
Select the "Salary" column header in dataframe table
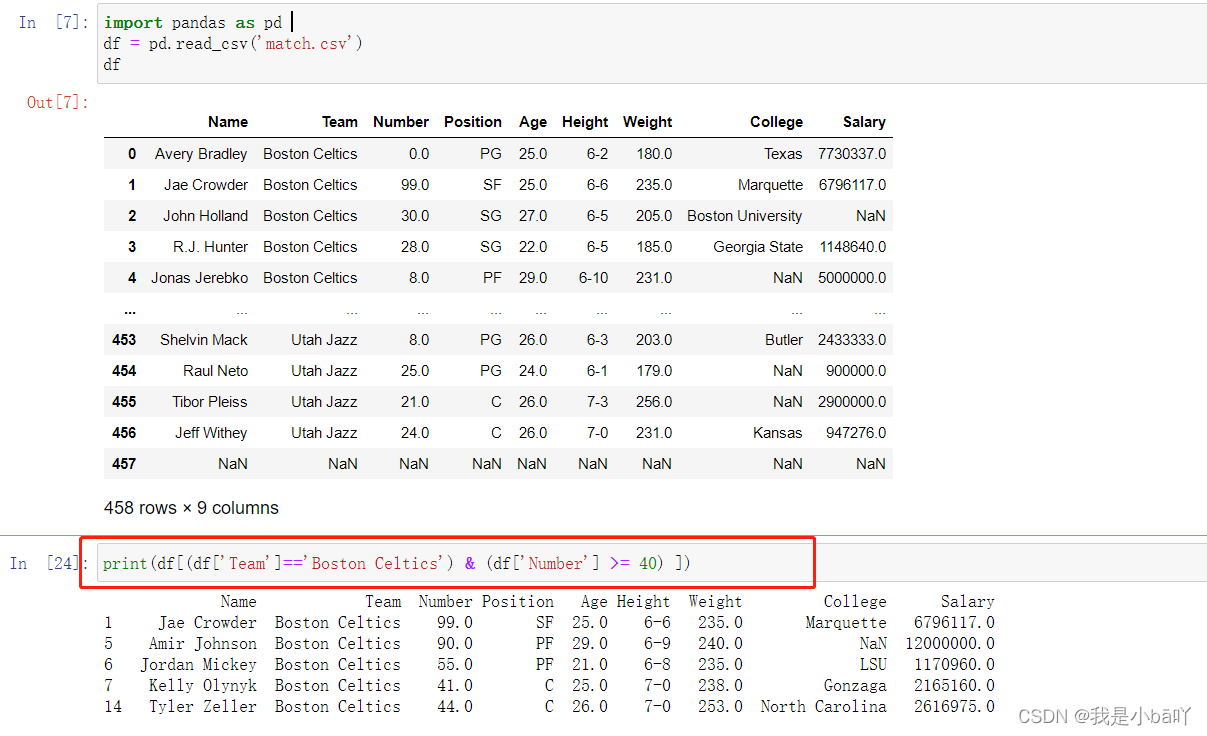coord(864,122)
